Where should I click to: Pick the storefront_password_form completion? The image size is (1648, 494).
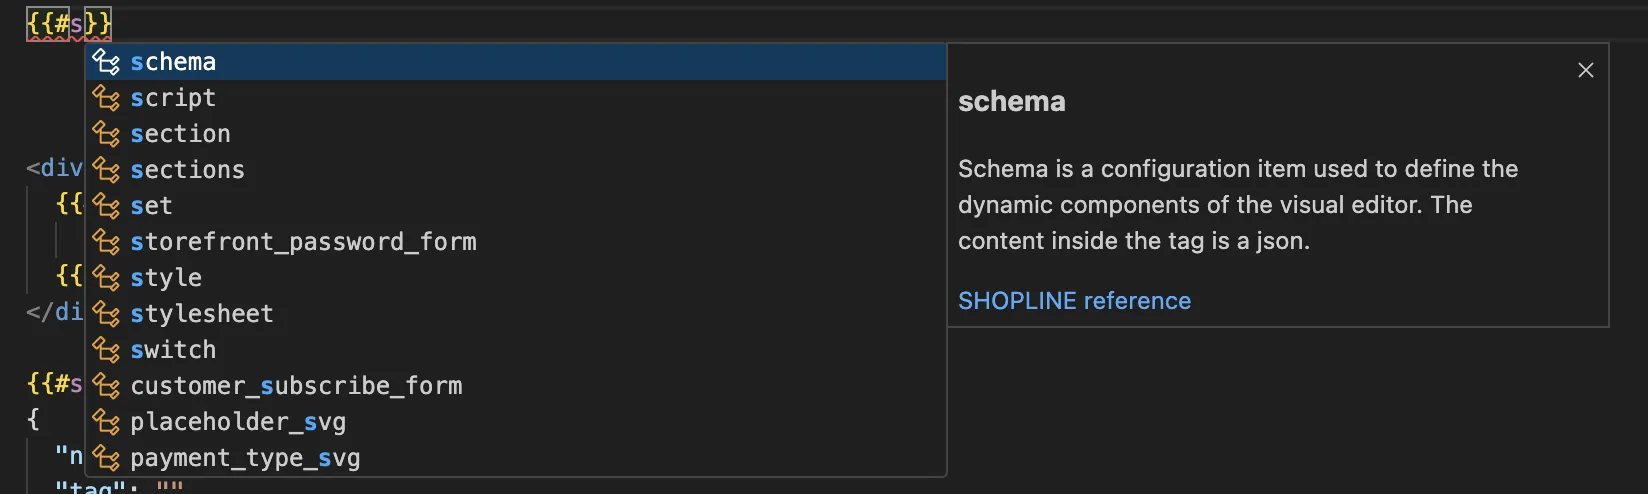point(303,242)
